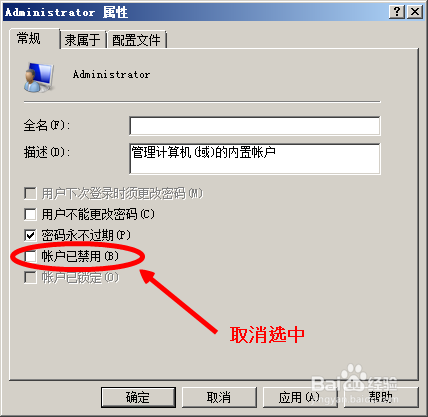
Task: Open the 配置文件 tab
Action: click(136, 40)
